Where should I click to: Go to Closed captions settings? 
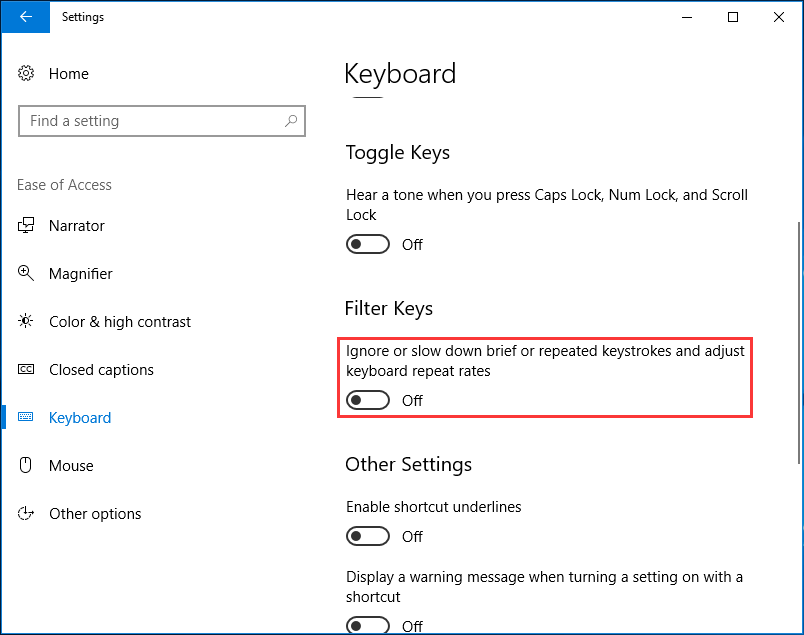click(101, 370)
